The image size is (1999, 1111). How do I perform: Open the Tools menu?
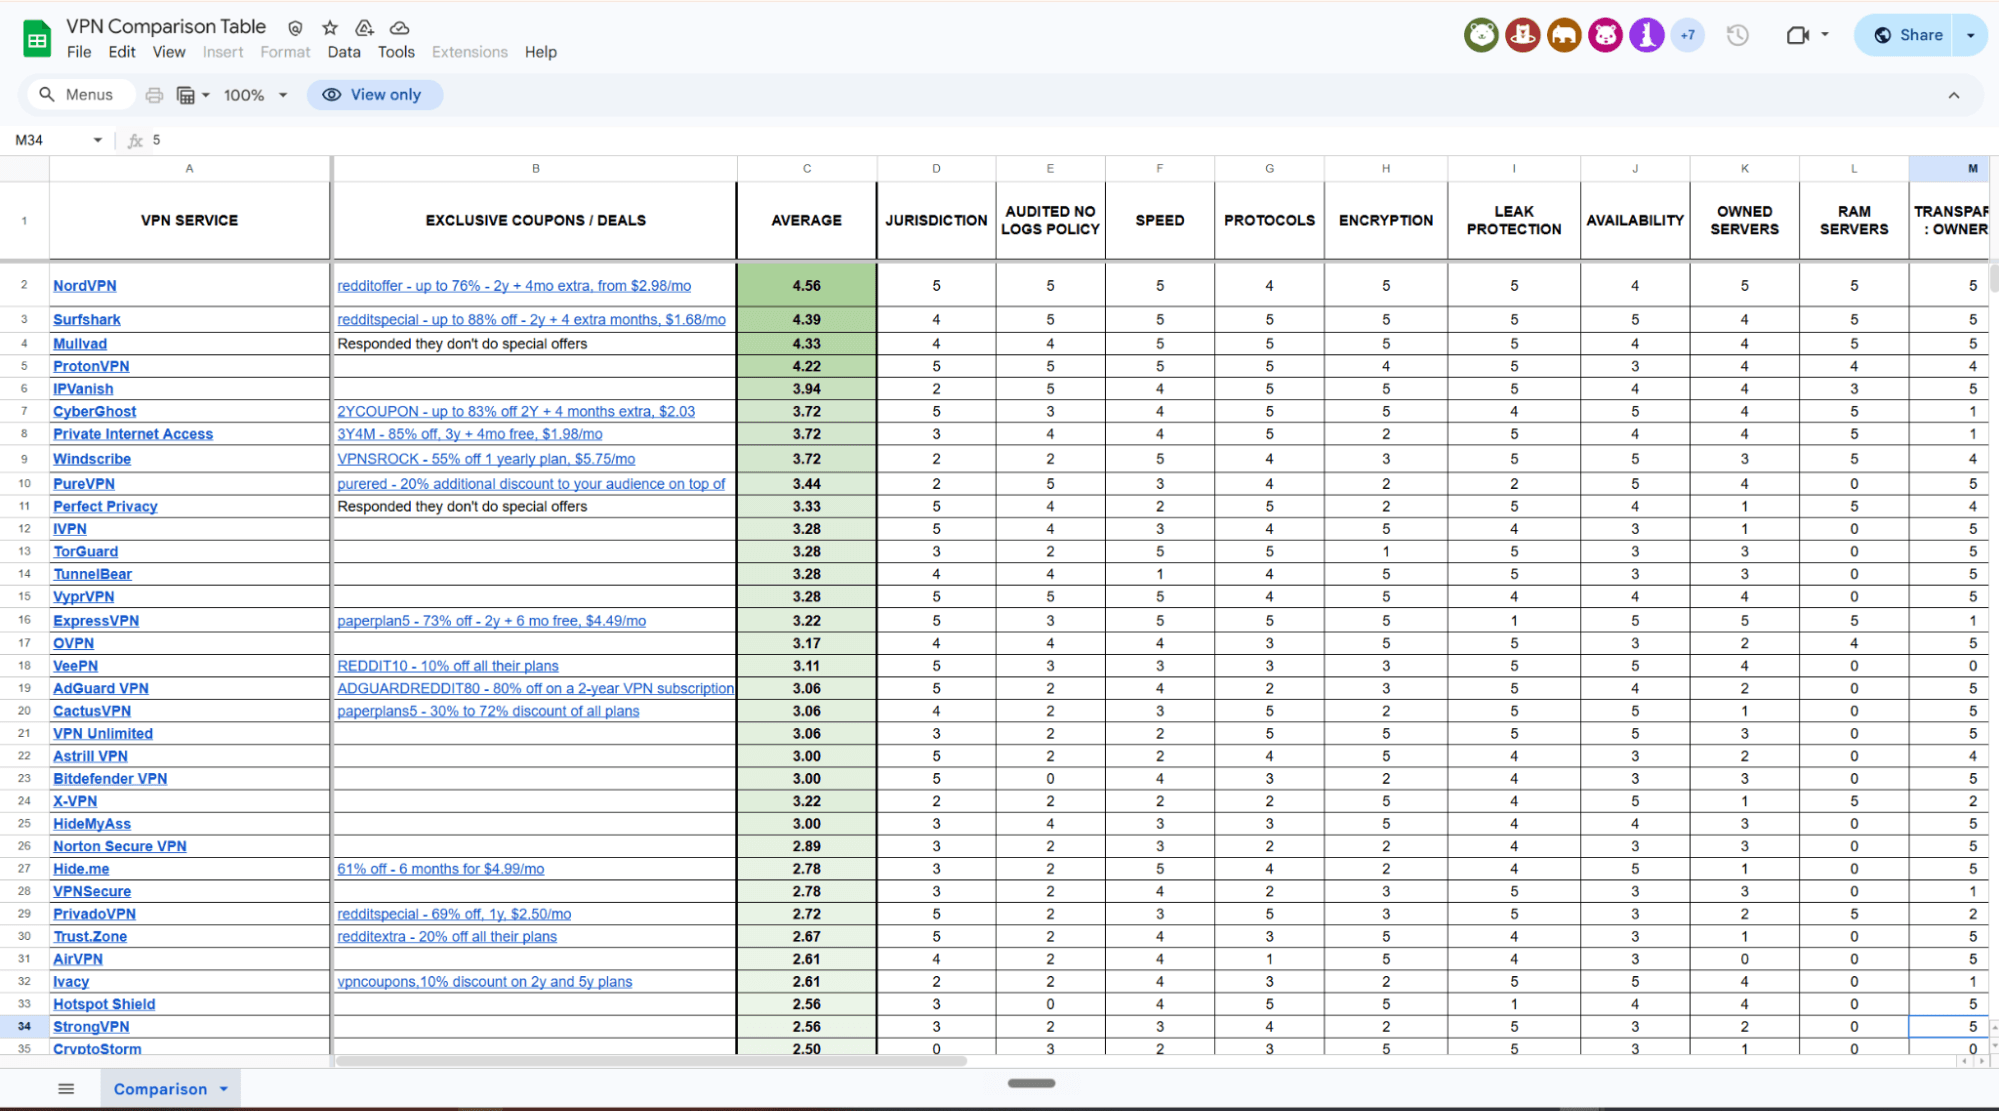click(396, 52)
